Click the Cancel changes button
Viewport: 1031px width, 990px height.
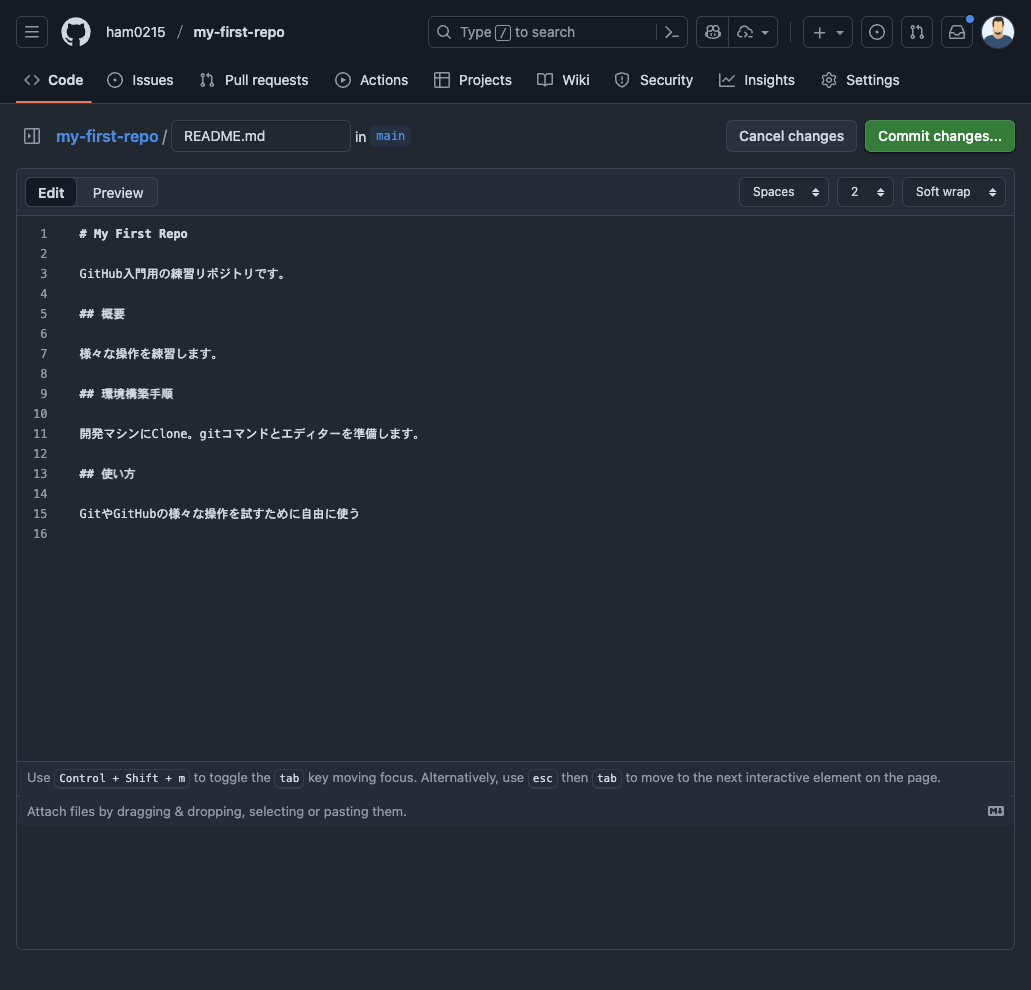point(791,135)
